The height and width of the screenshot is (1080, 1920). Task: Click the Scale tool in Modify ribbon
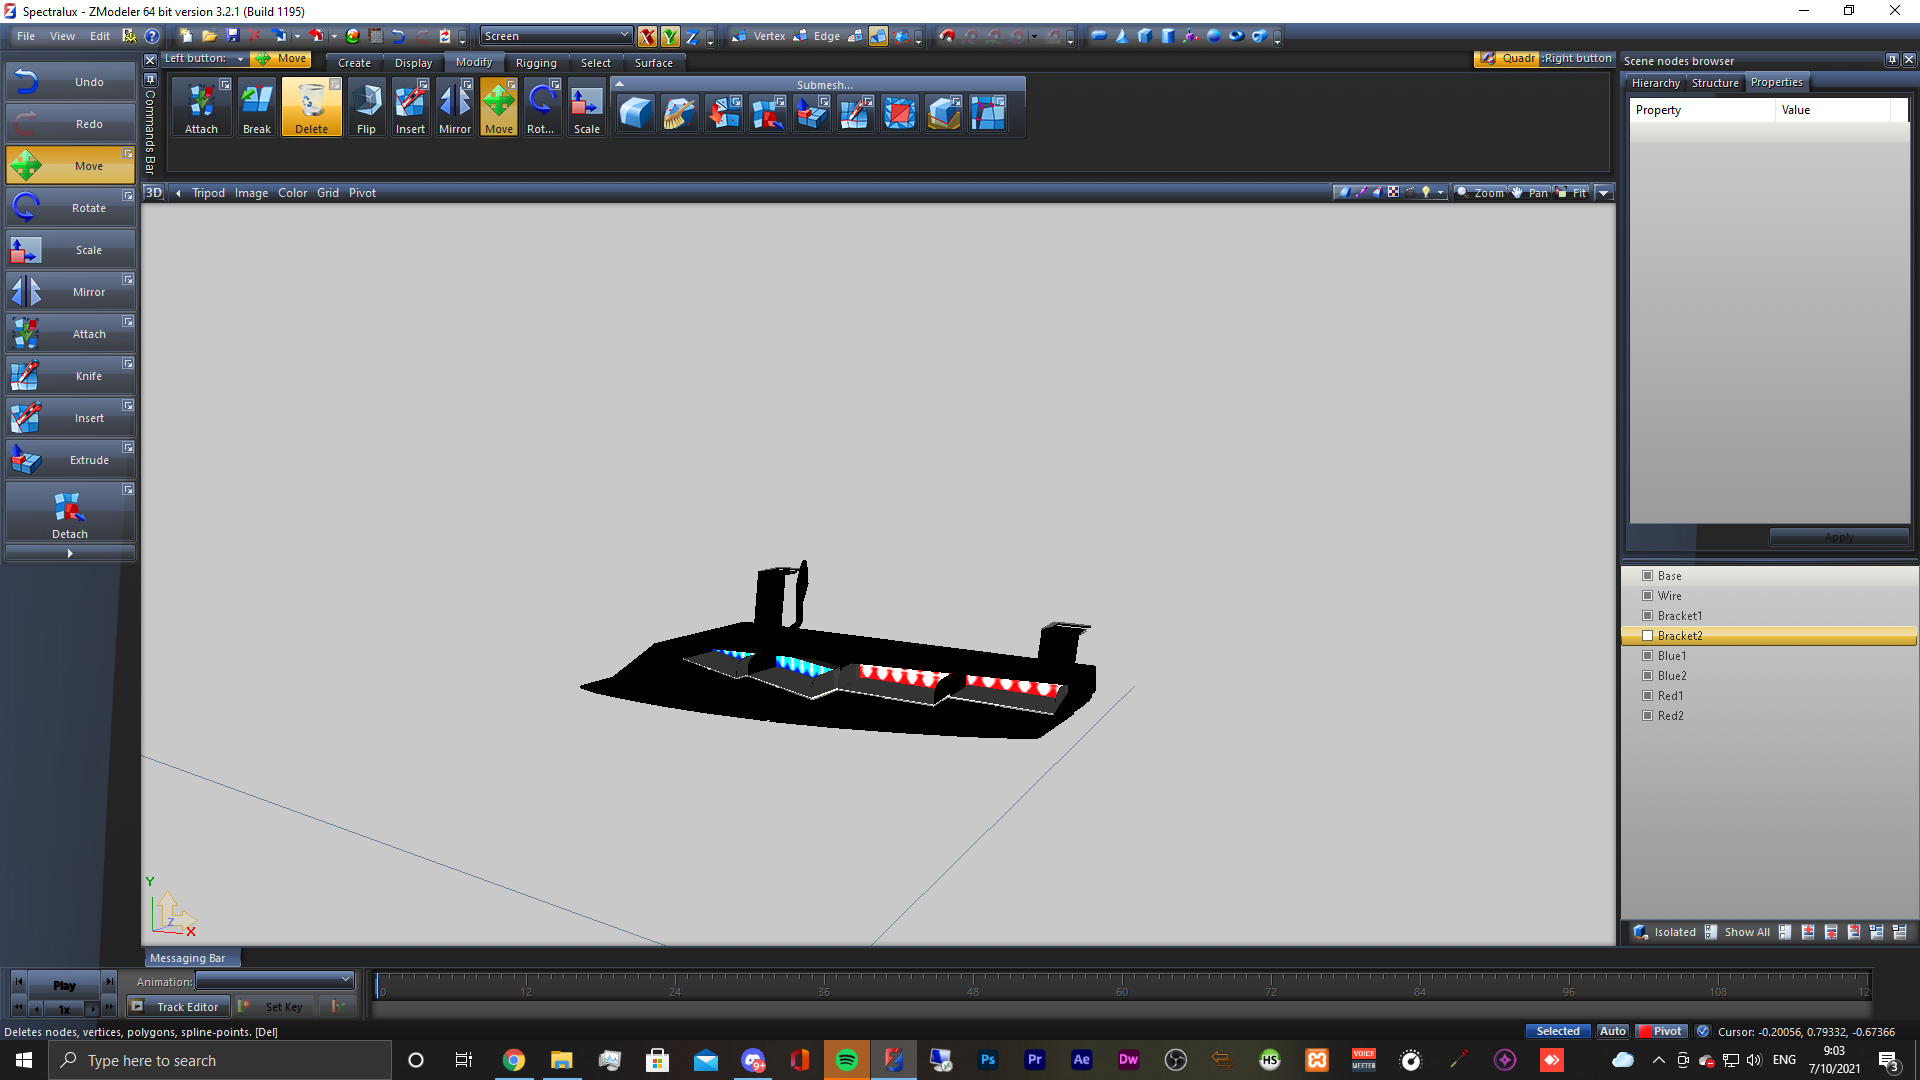click(586, 108)
